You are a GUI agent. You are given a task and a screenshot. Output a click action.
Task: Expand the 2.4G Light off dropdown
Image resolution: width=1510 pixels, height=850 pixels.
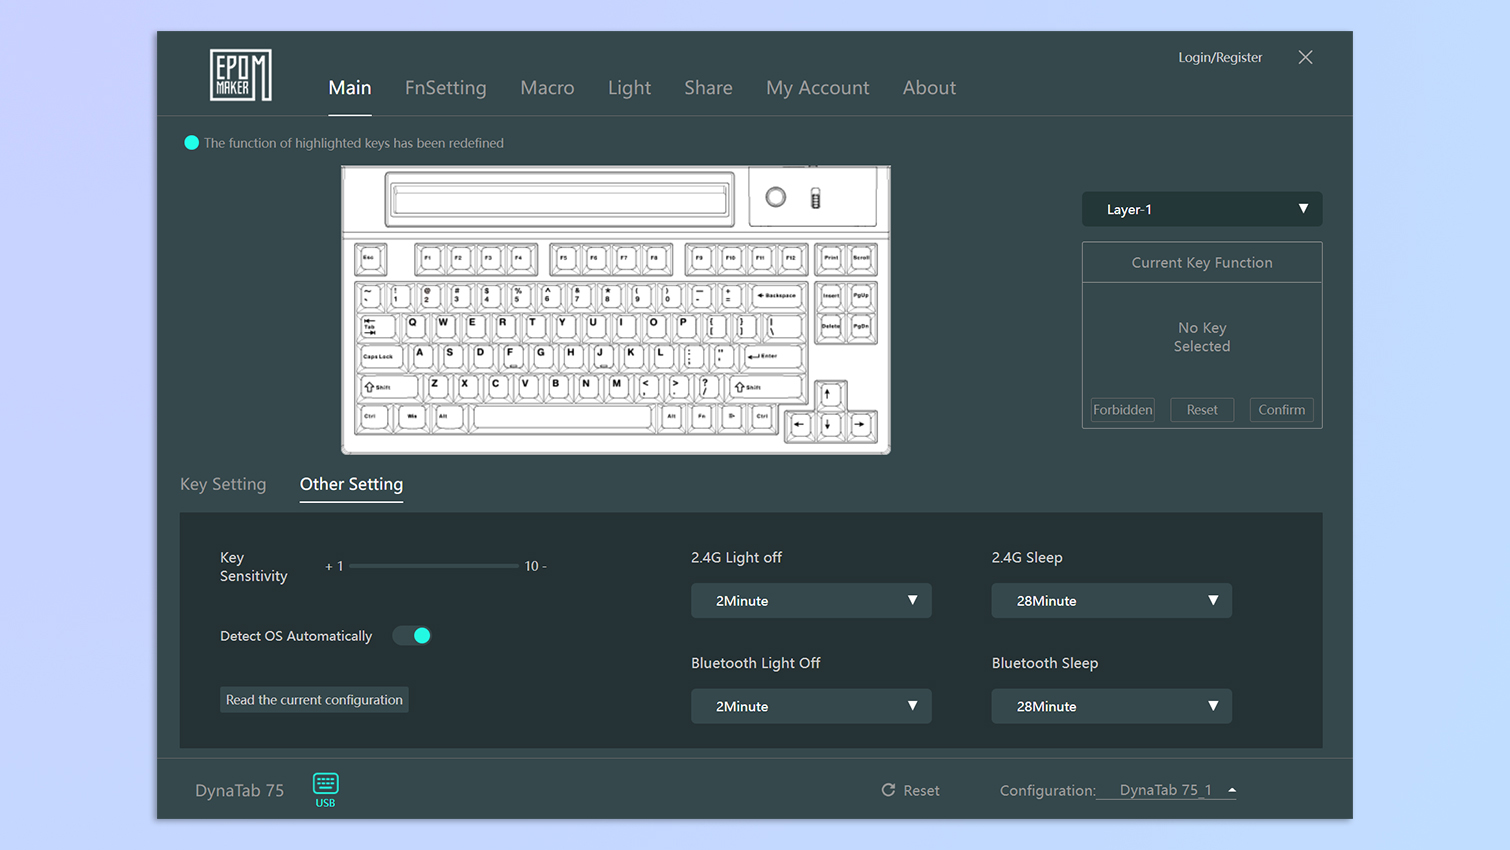[x=810, y=601]
